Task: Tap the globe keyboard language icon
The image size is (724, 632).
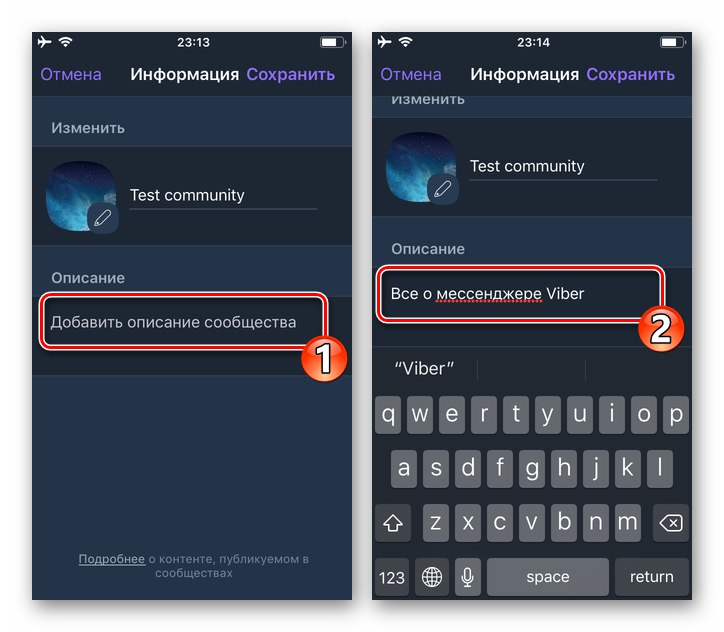Action: click(432, 577)
